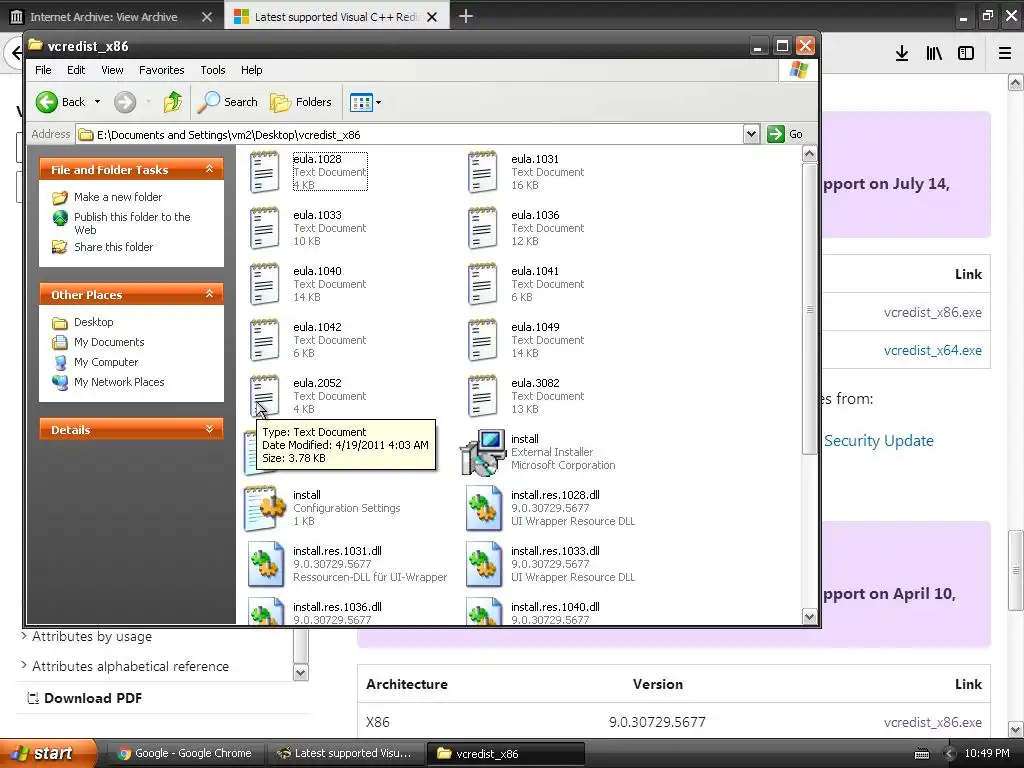Expand the Details panel
The image size is (1024, 768).
tap(209, 429)
